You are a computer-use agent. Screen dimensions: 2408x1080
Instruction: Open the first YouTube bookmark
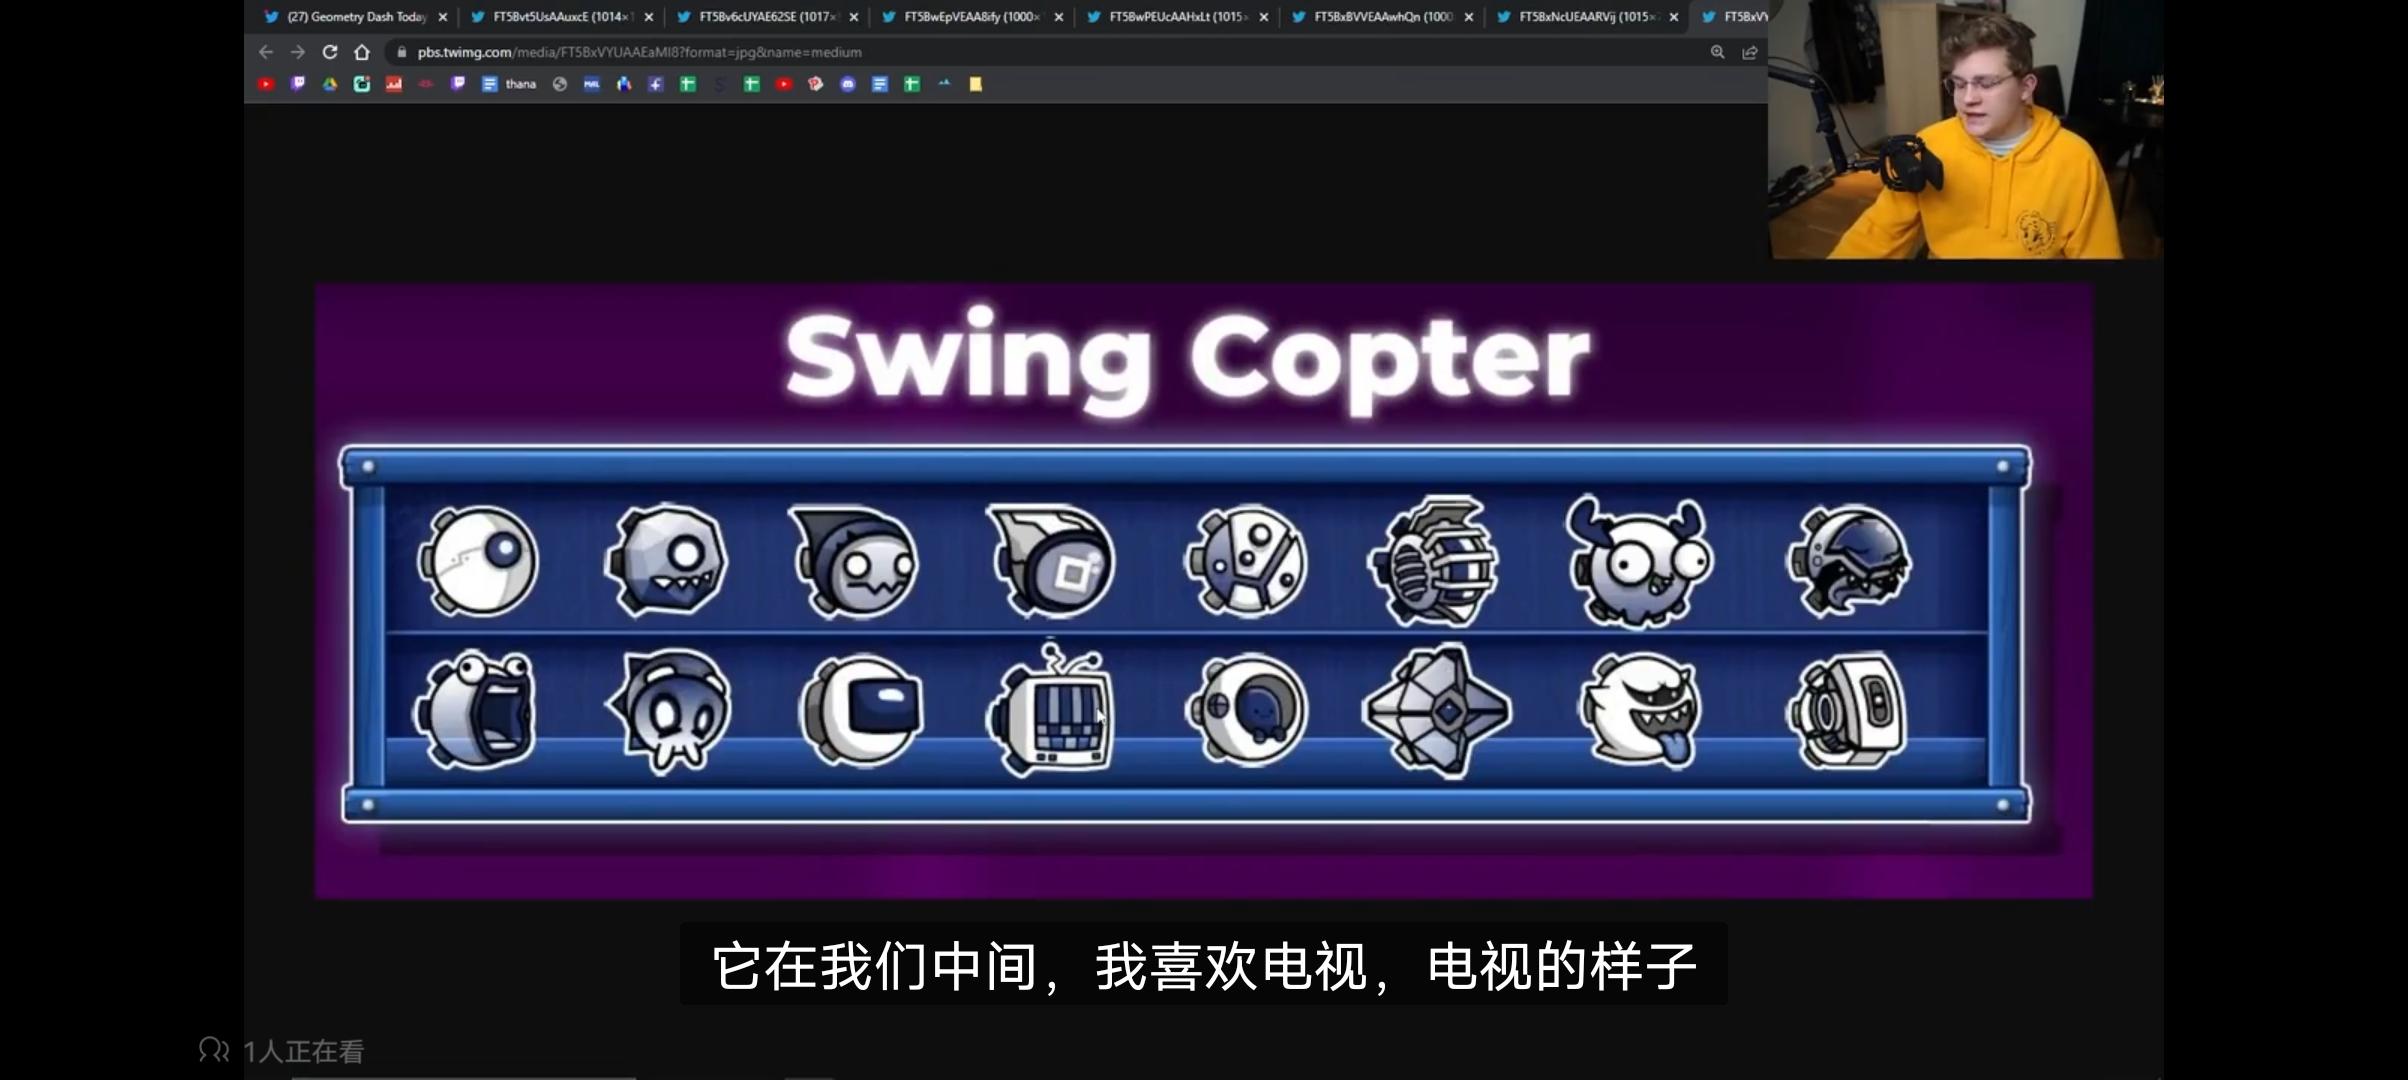(266, 84)
